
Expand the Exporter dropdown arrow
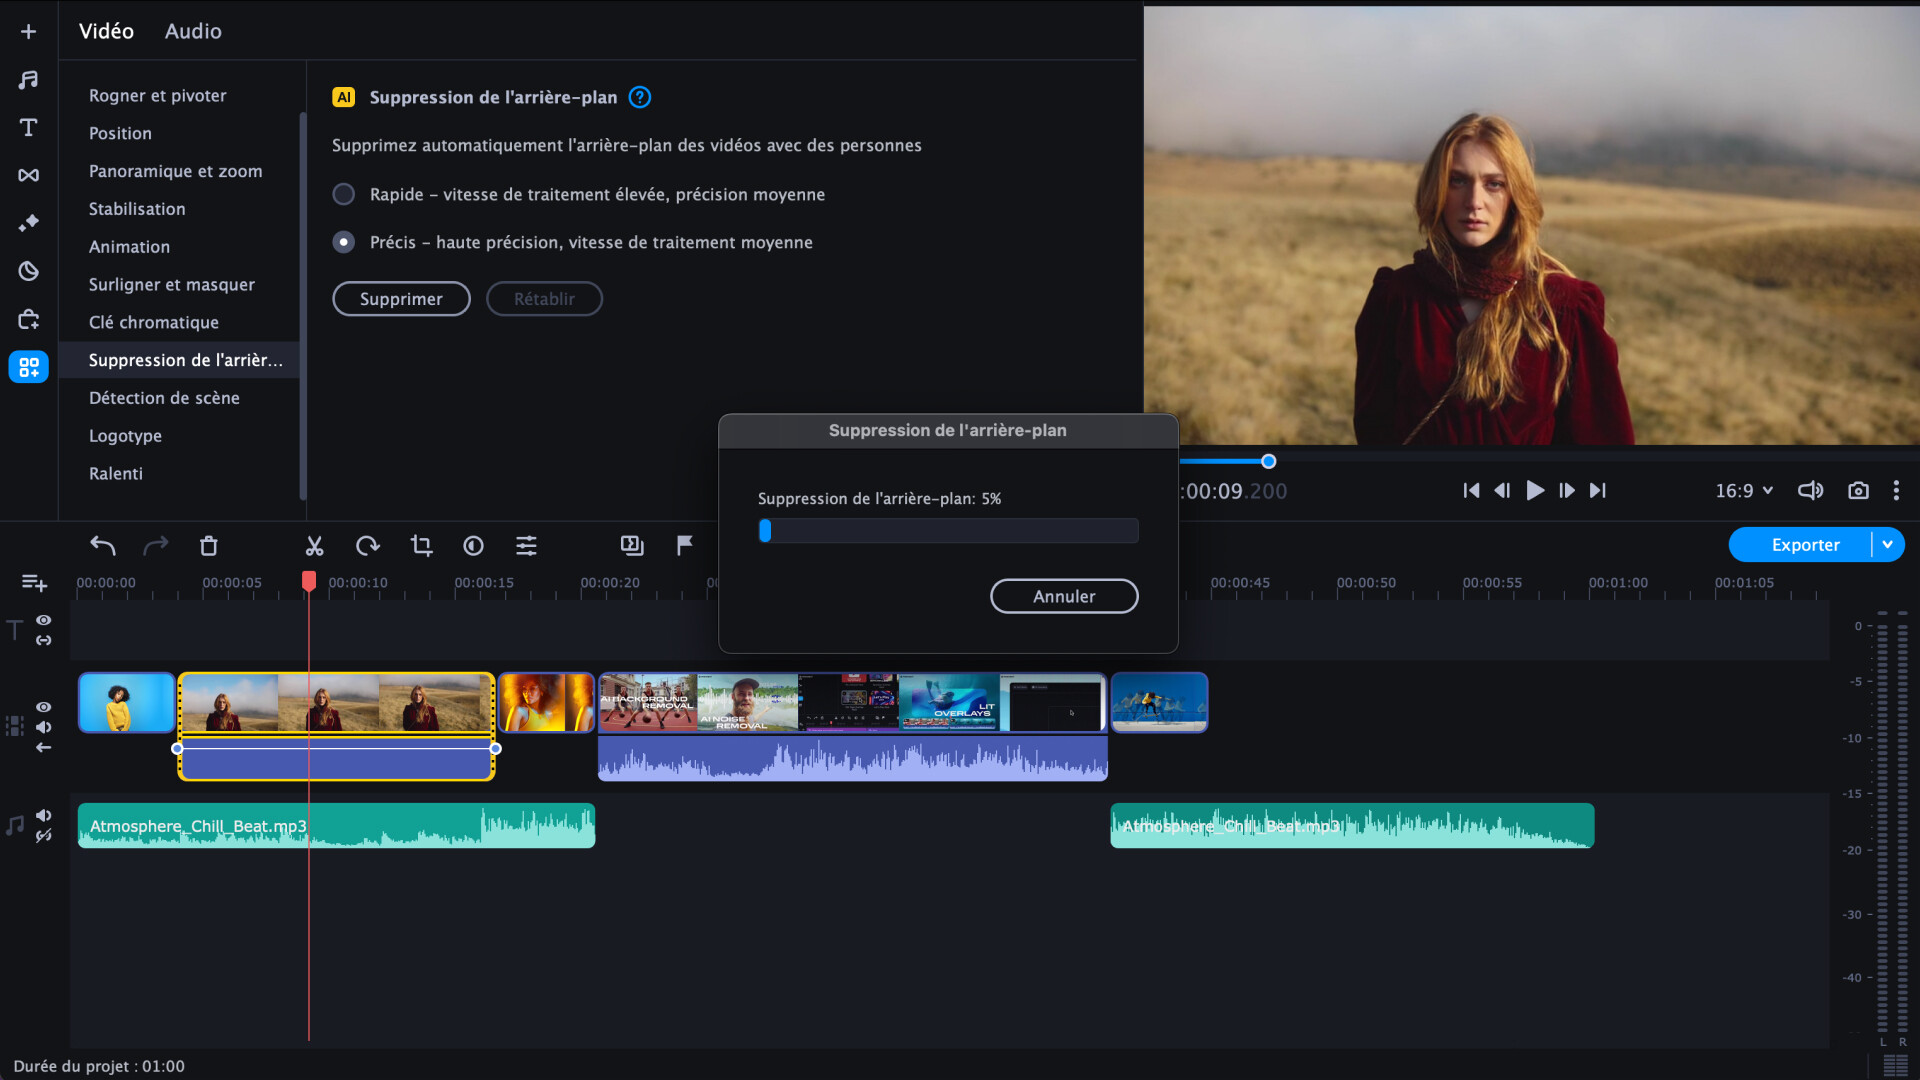[x=1888, y=545]
